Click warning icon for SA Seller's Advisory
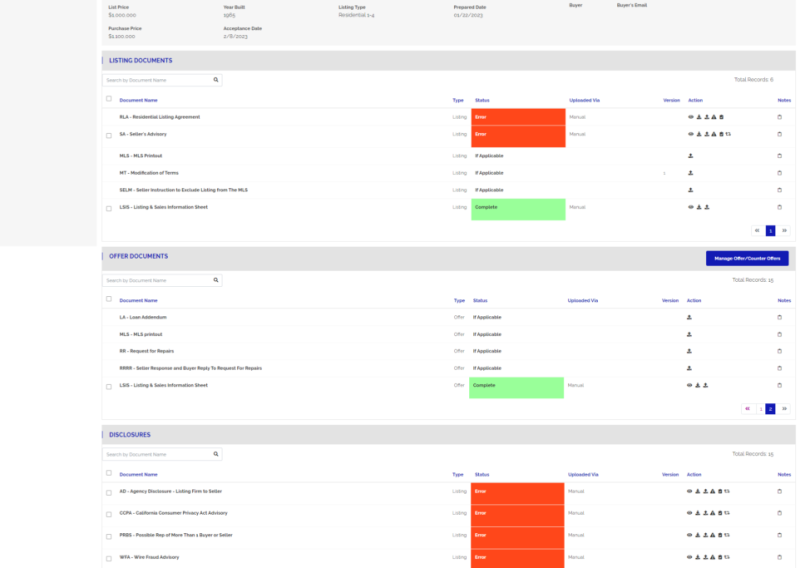800x568 pixels. (713, 134)
